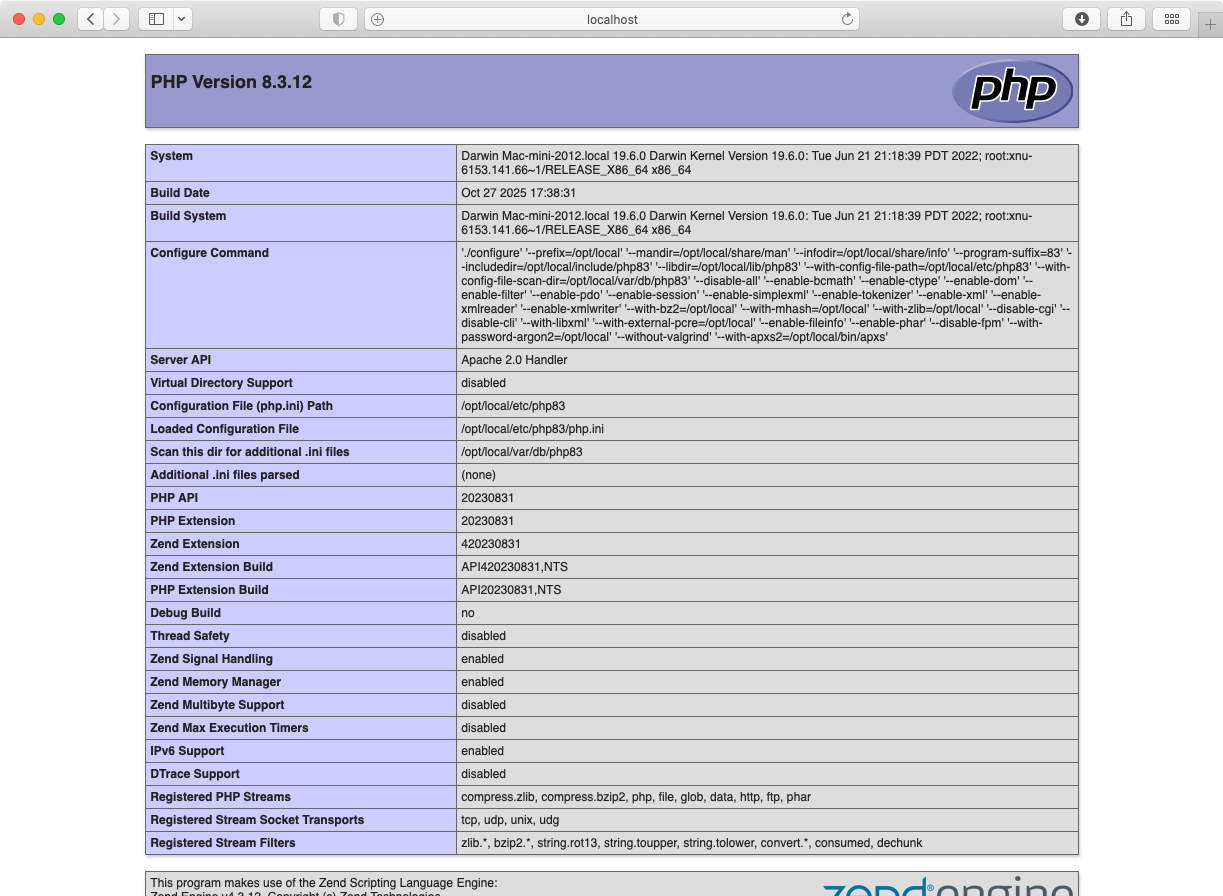The height and width of the screenshot is (896, 1223).
Task: Click the Zend Engine logo
Action: click(947, 888)
